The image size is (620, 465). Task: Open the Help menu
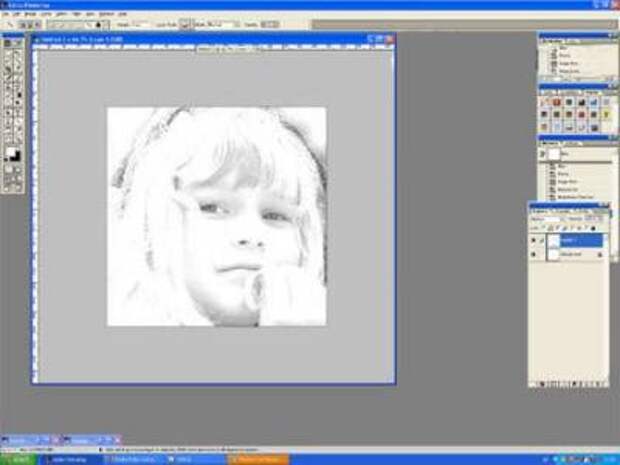pyautogui.click(x=123, y=14)
